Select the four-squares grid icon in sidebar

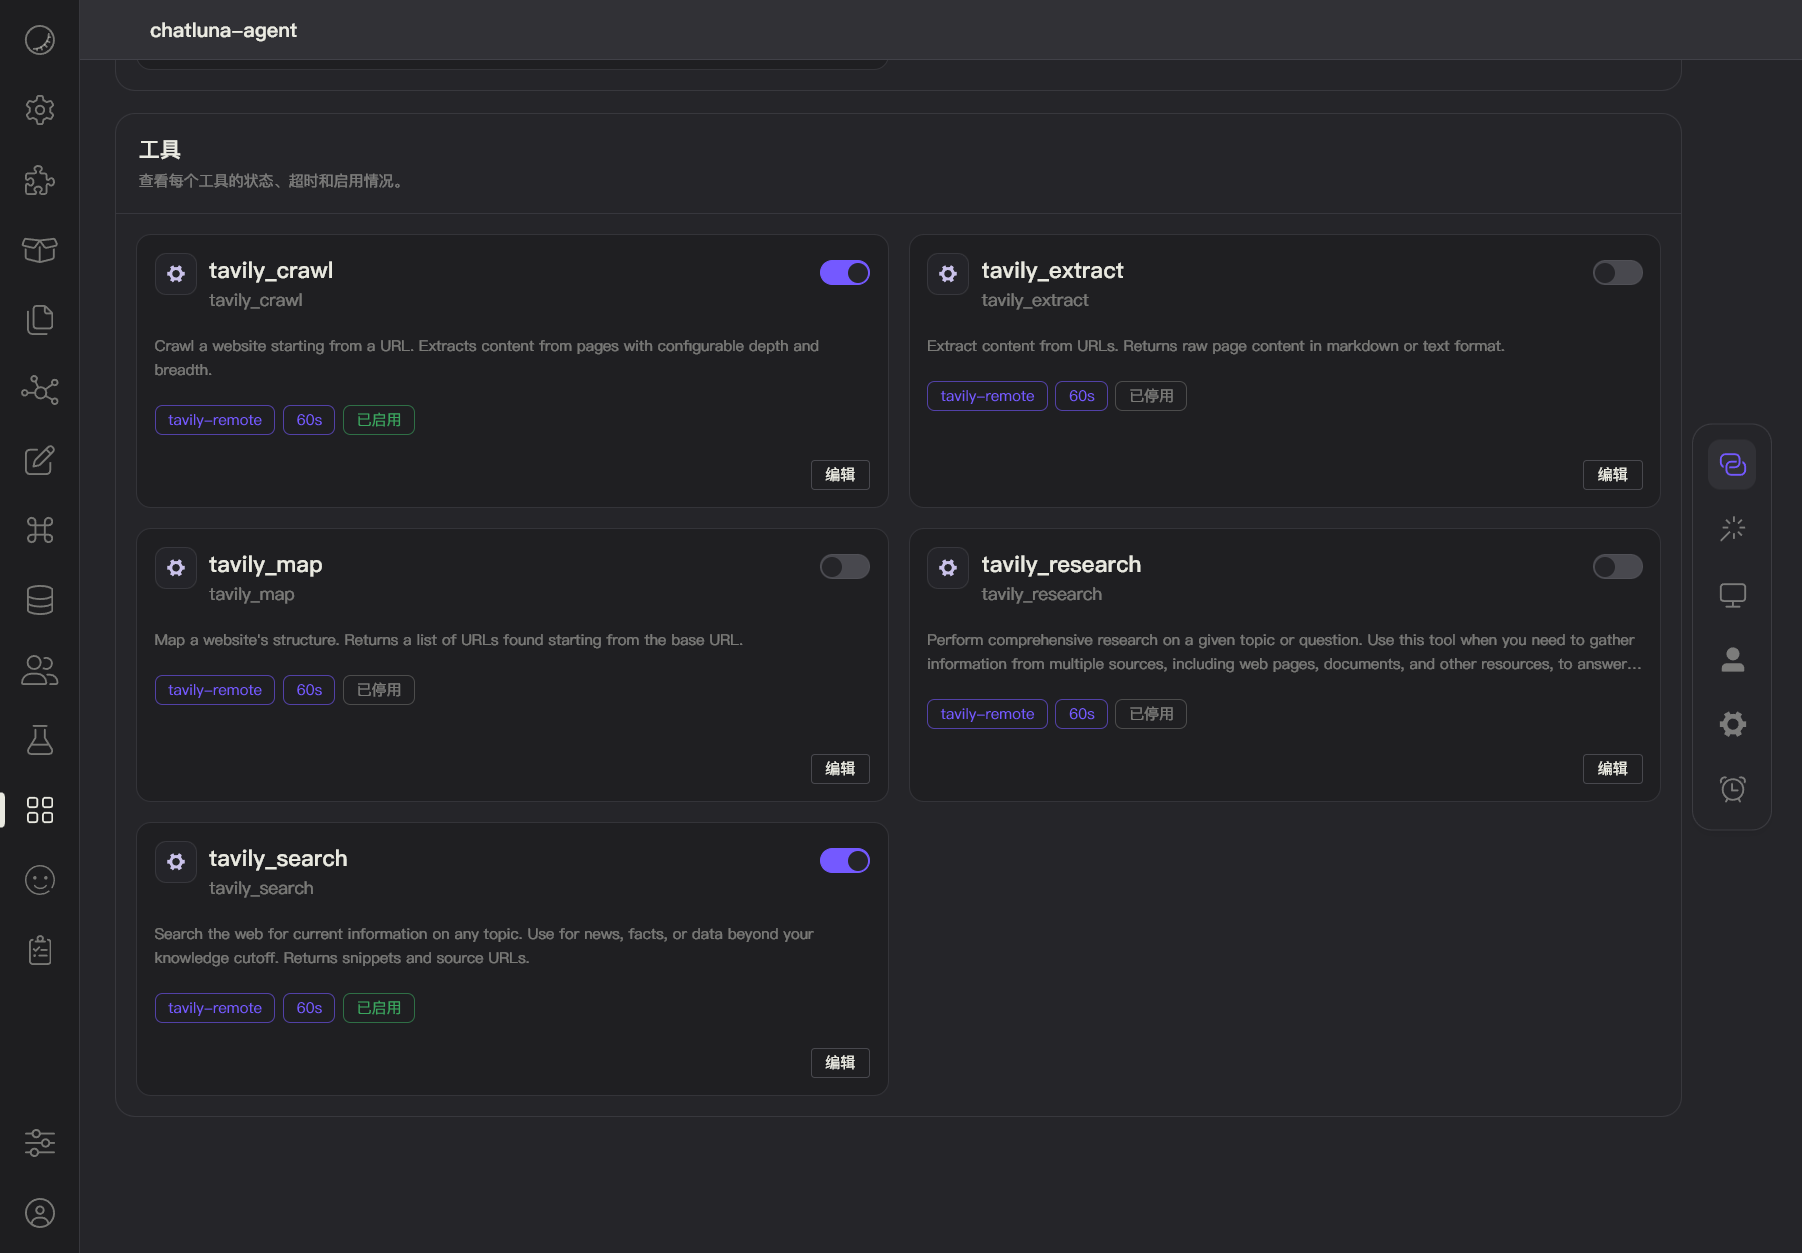point(40,810)
